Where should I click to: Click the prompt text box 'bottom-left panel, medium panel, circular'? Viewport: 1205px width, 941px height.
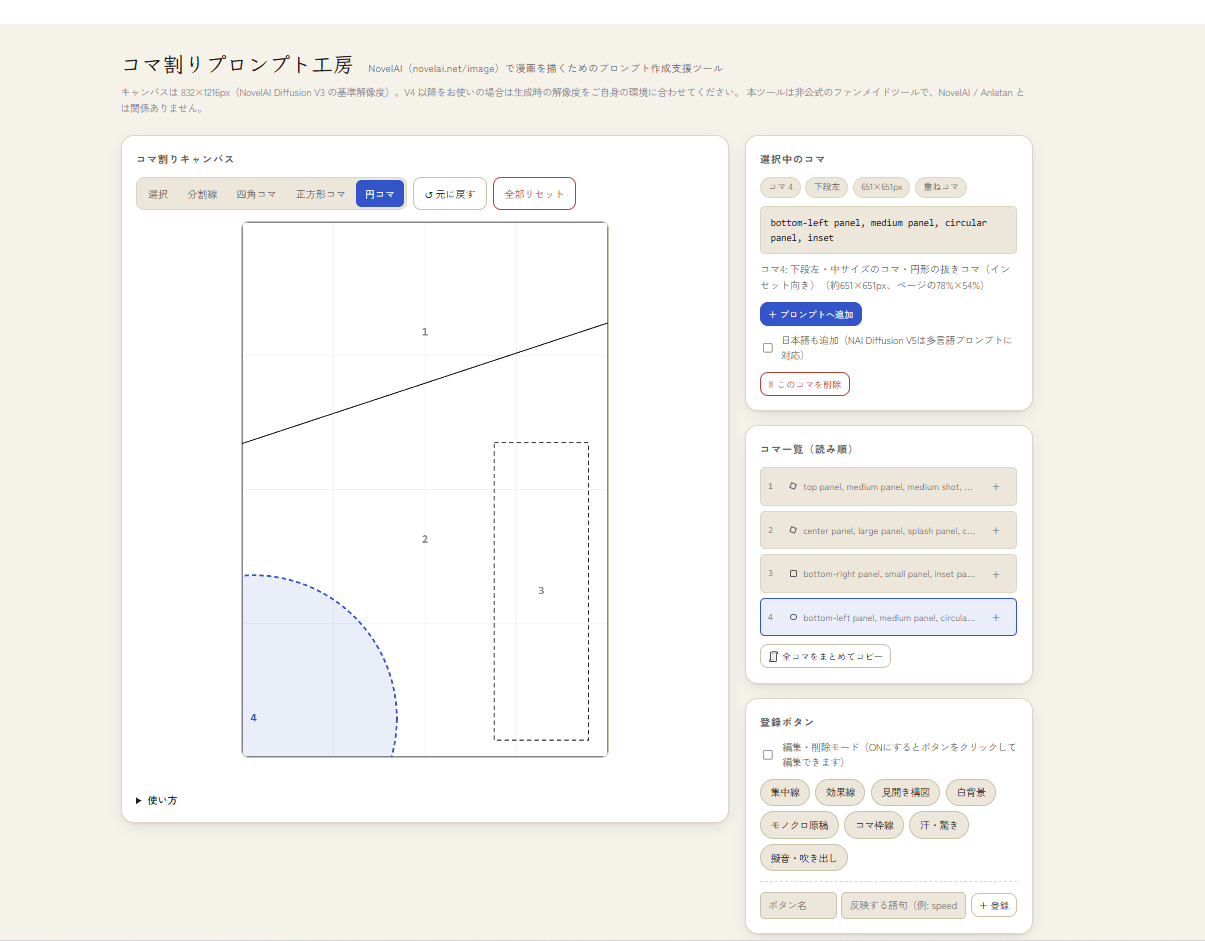(x=888, y=230)
